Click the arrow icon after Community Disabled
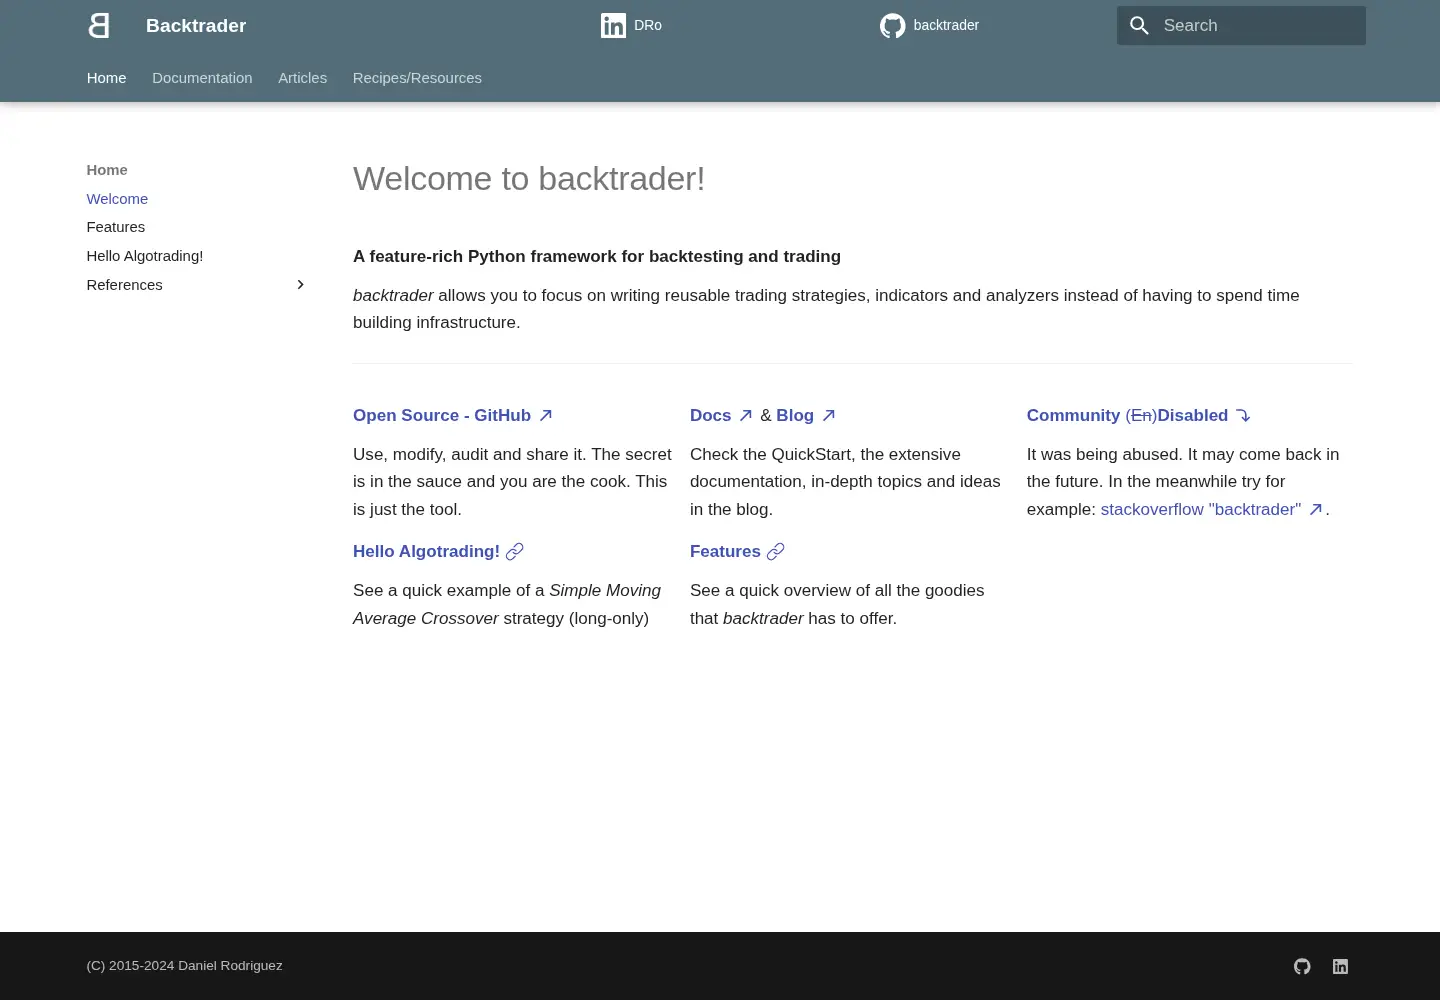Viewport: 1440px width, 1000px height. click(x=1243, y=415)
